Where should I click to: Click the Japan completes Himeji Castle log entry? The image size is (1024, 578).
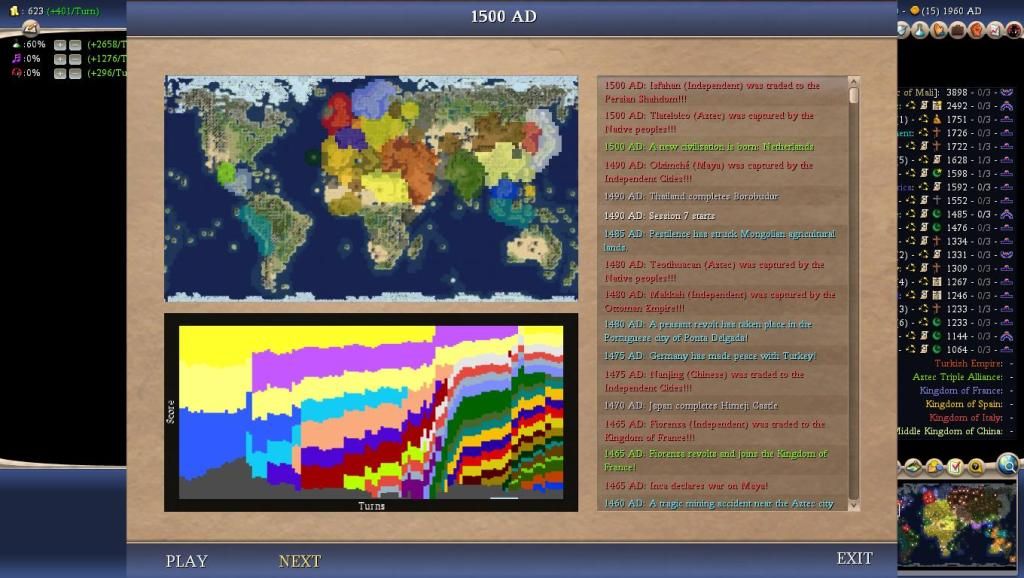point(690,406)
